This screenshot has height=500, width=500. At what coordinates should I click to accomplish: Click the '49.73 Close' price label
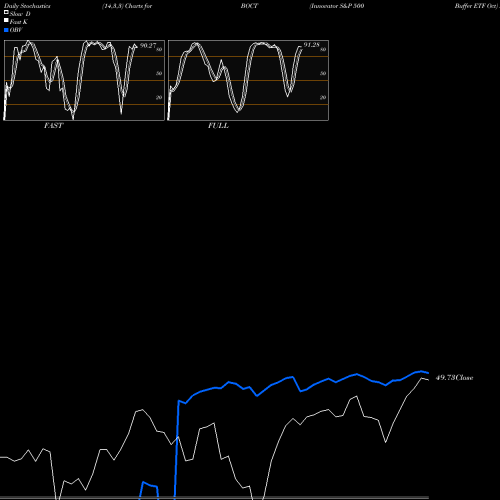coord(455,378)
